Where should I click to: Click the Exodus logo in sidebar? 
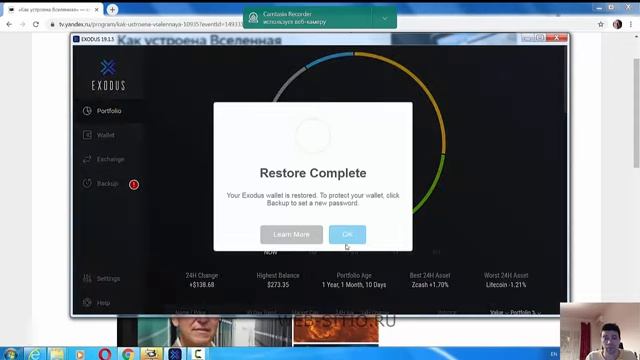pos(108,75)
